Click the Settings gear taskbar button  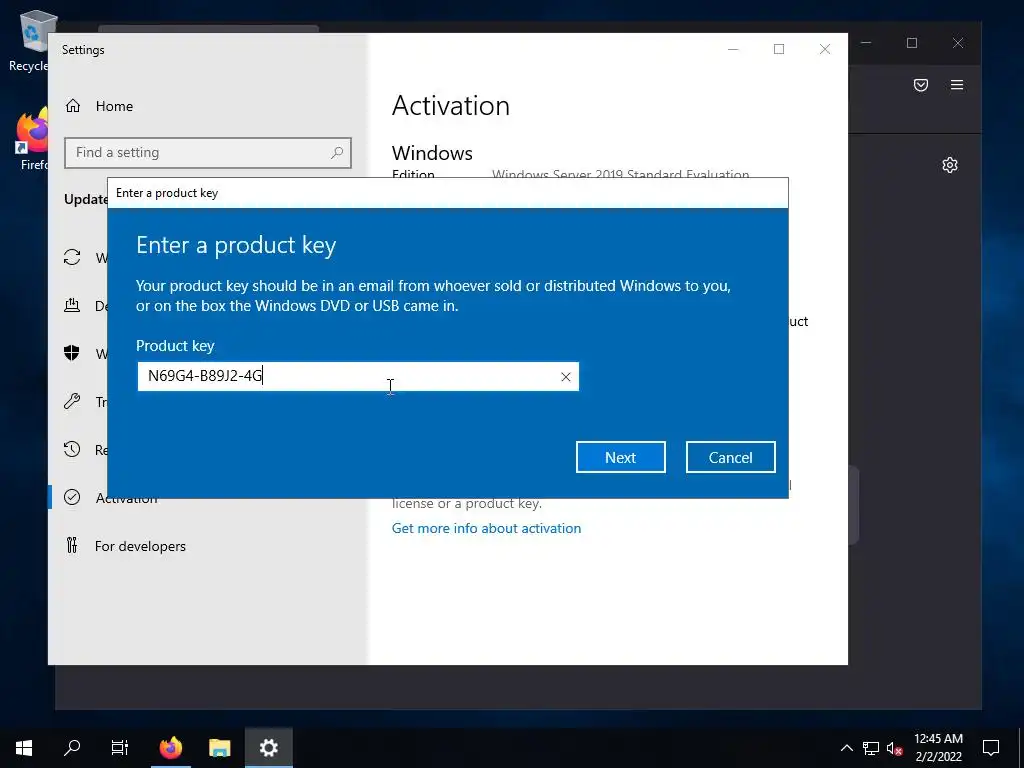[x=268, y=748]
